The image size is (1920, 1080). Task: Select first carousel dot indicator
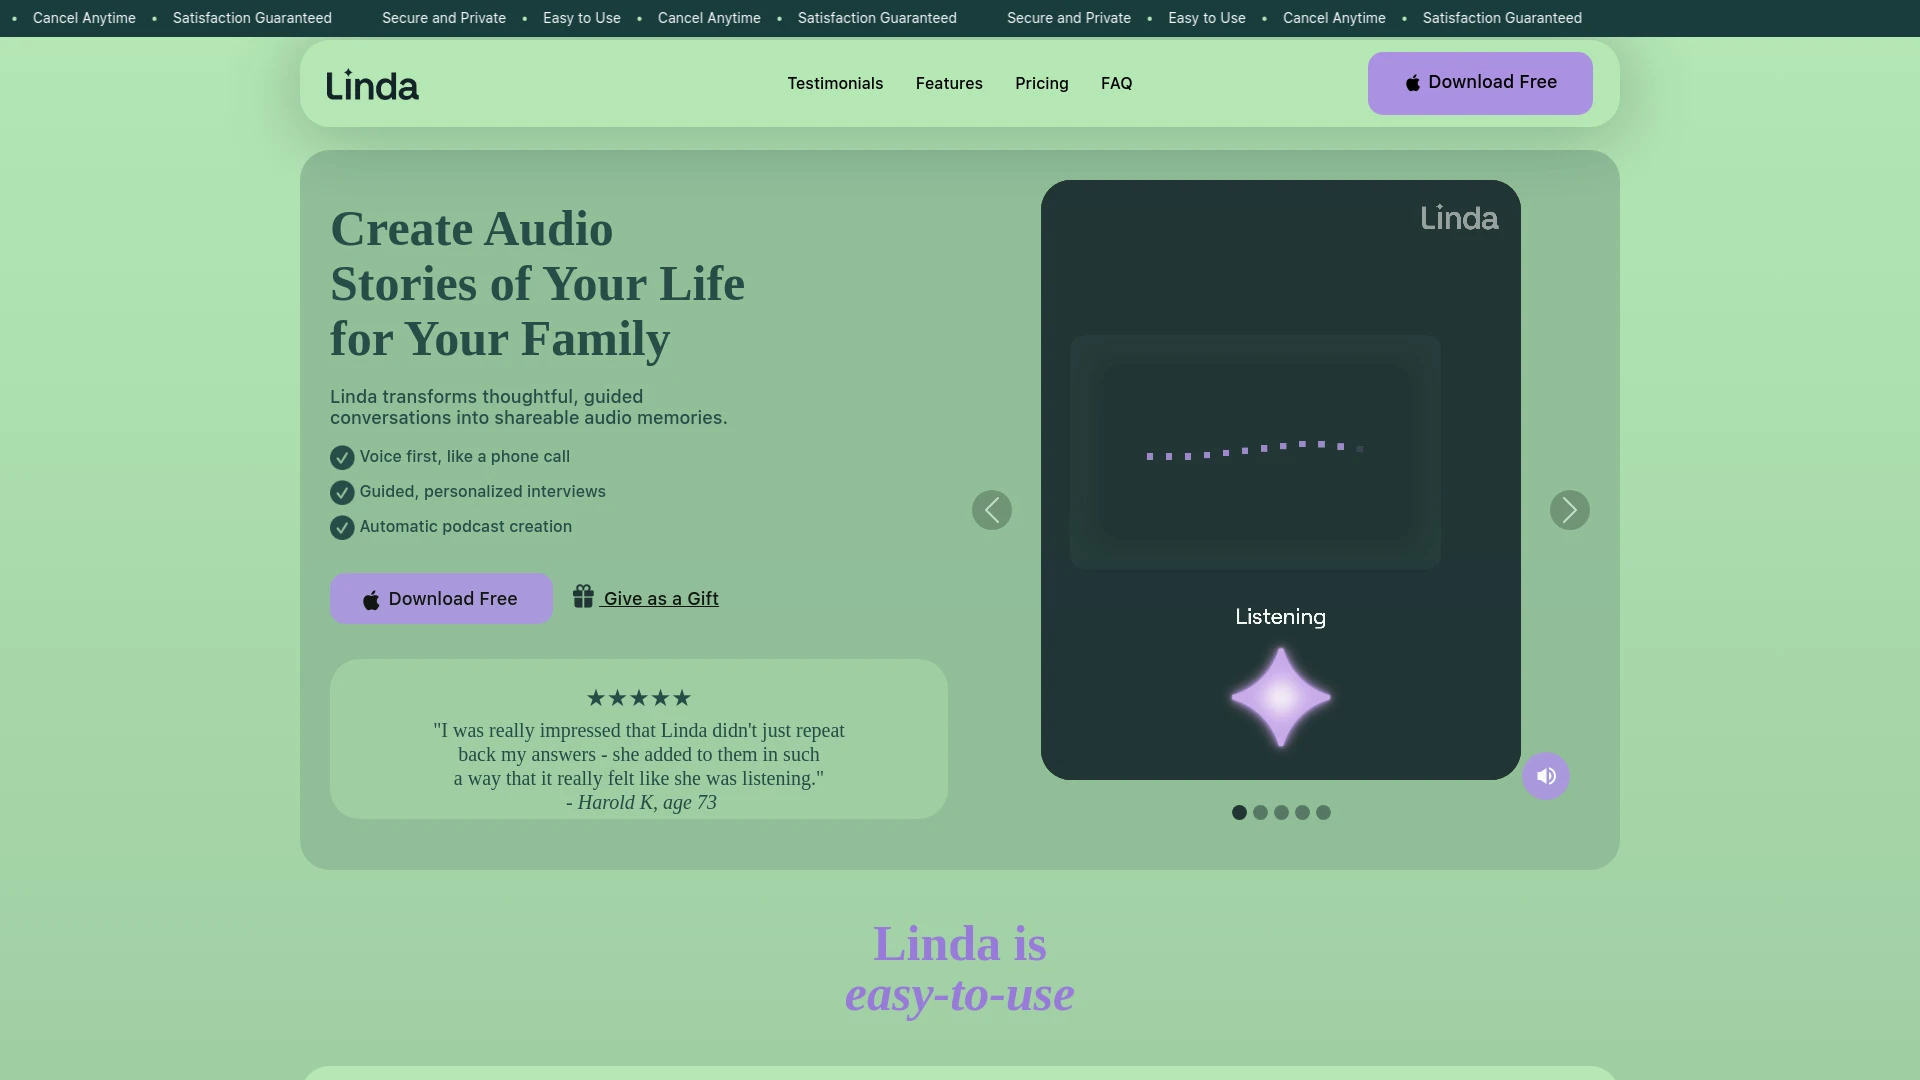1239,813
